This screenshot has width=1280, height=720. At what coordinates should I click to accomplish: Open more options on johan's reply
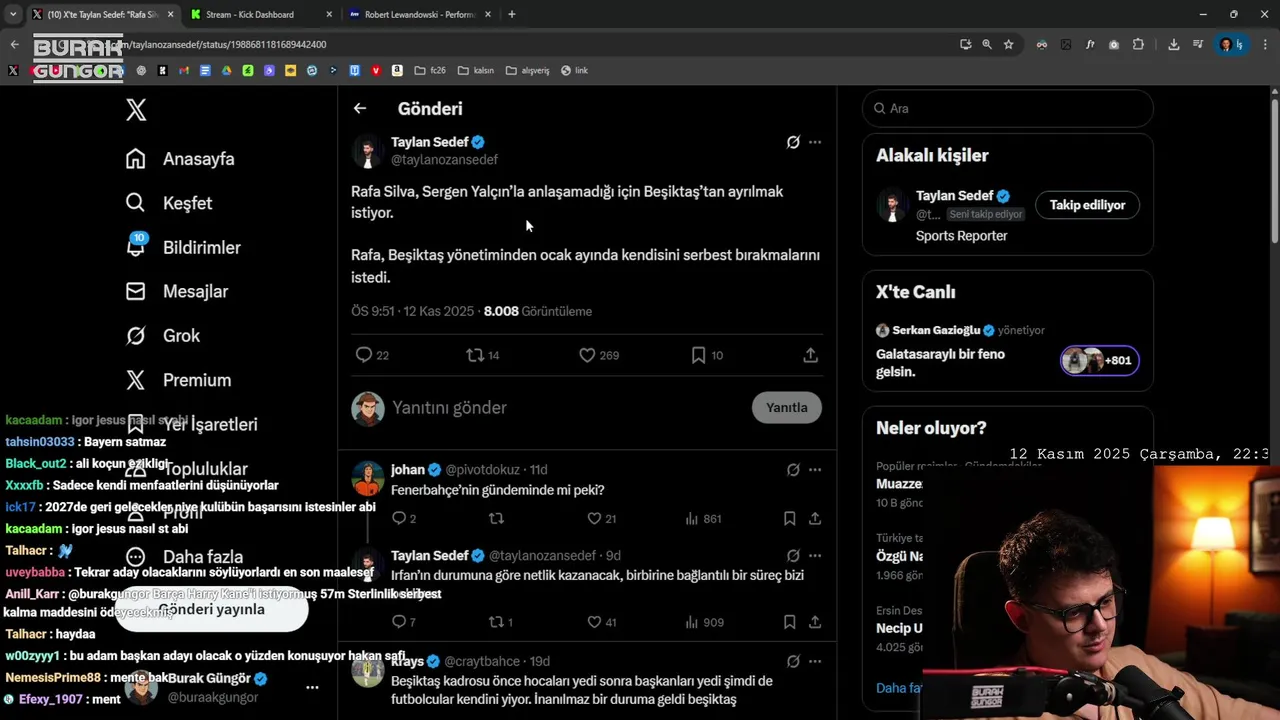[815, 469]
